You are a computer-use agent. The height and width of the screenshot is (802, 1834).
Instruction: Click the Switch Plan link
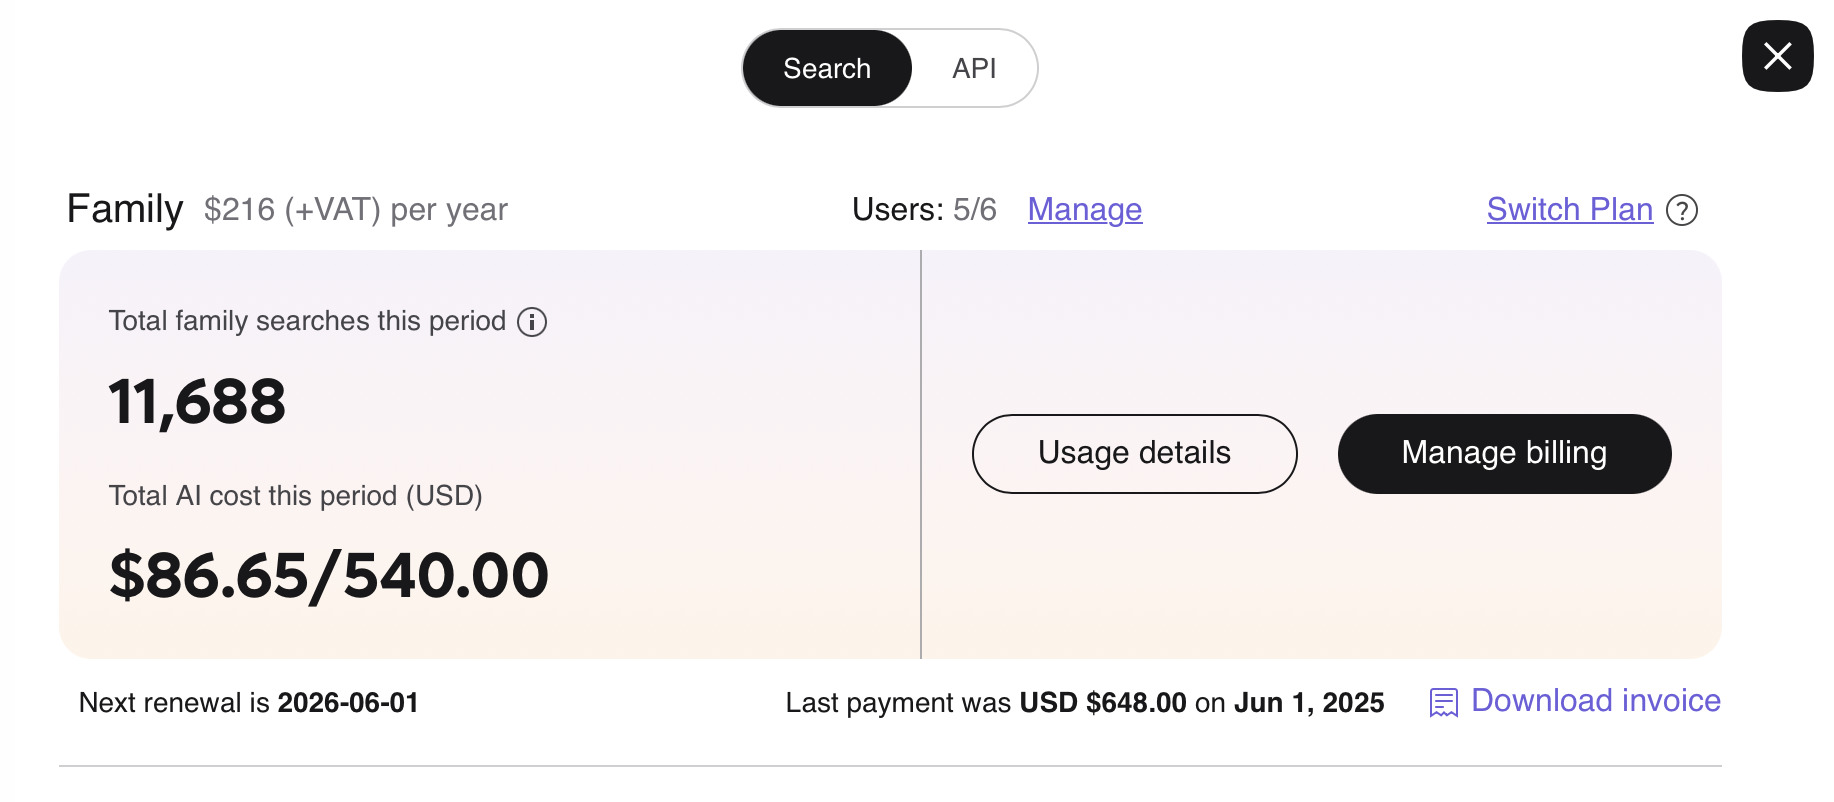[1569, 210]
